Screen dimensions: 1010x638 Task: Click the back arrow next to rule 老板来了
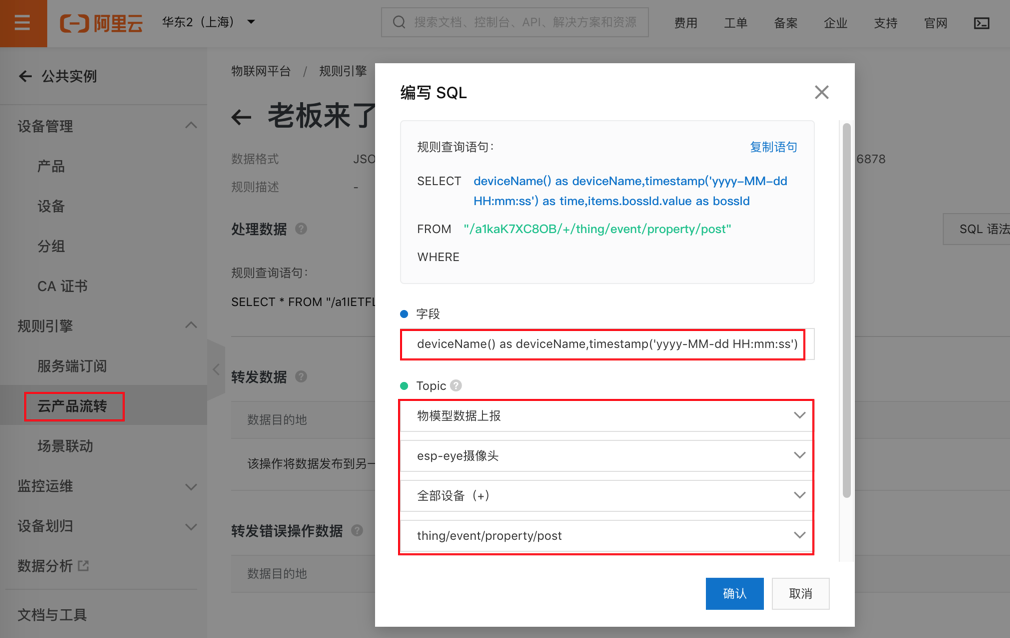click(240, 116)
